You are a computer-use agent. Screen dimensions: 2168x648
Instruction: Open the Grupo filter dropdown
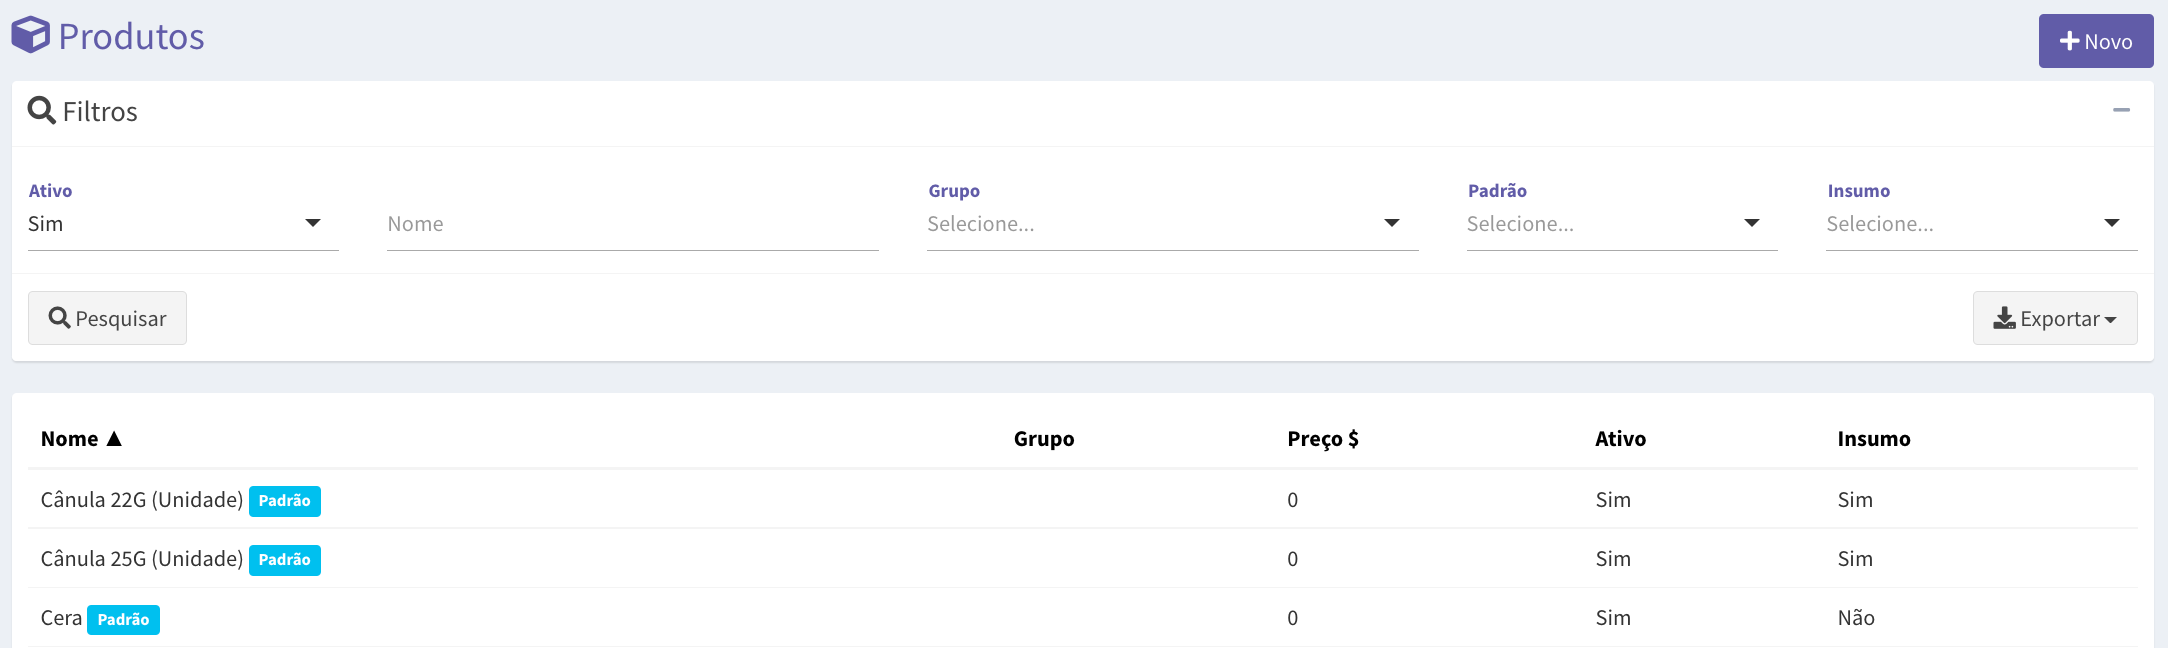coord(1172,224)
